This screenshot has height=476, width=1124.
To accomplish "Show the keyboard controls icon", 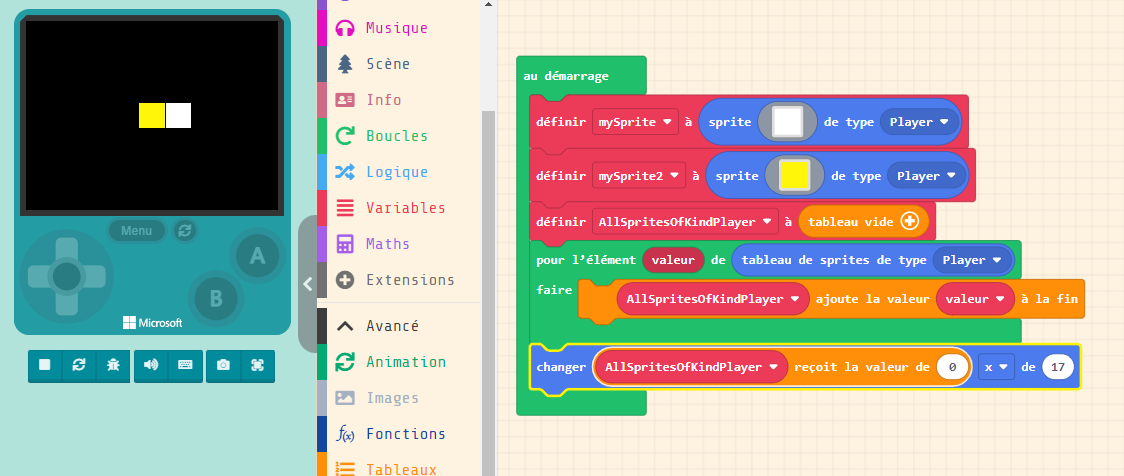I will [x=185, y=366].
